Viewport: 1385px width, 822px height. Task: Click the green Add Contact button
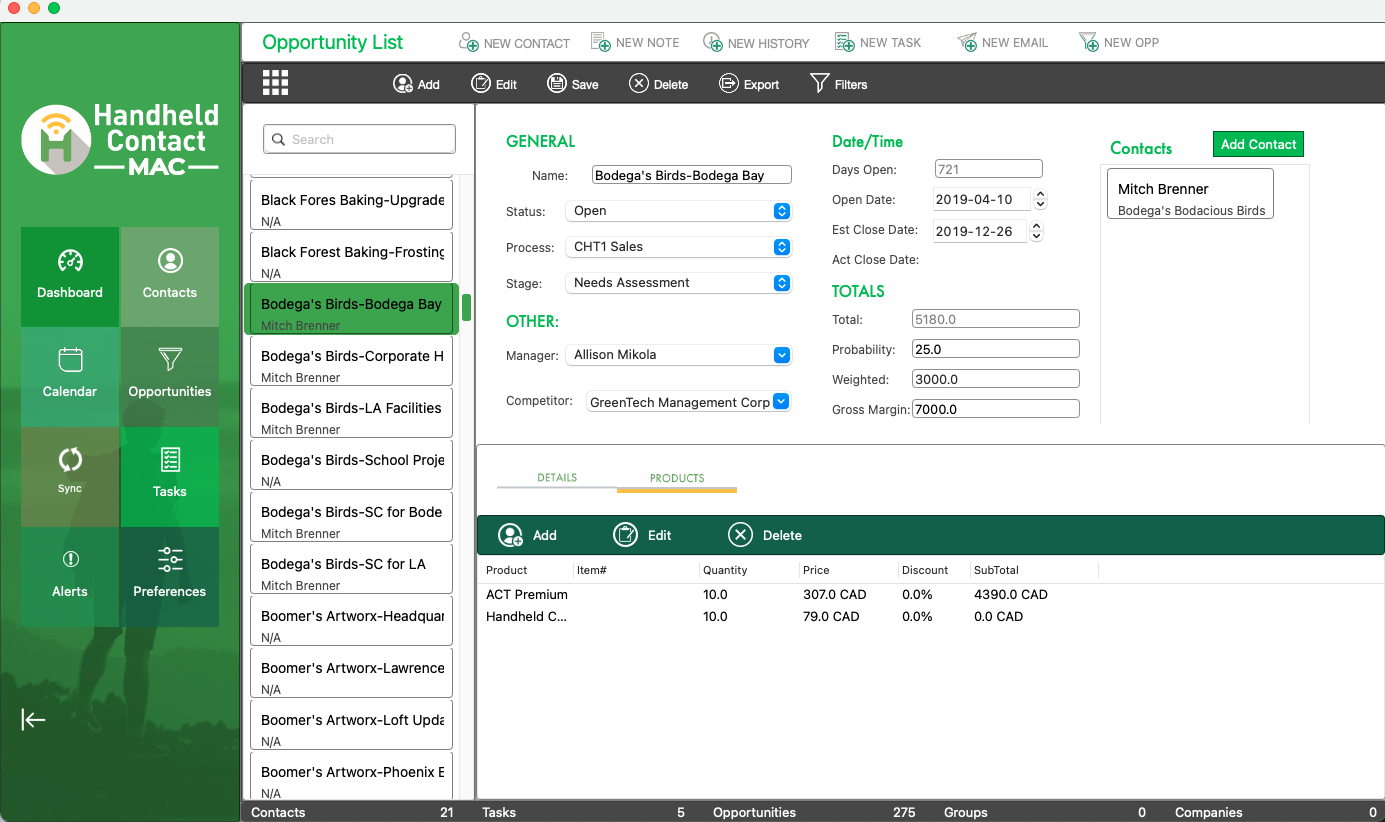[1258, 144]
